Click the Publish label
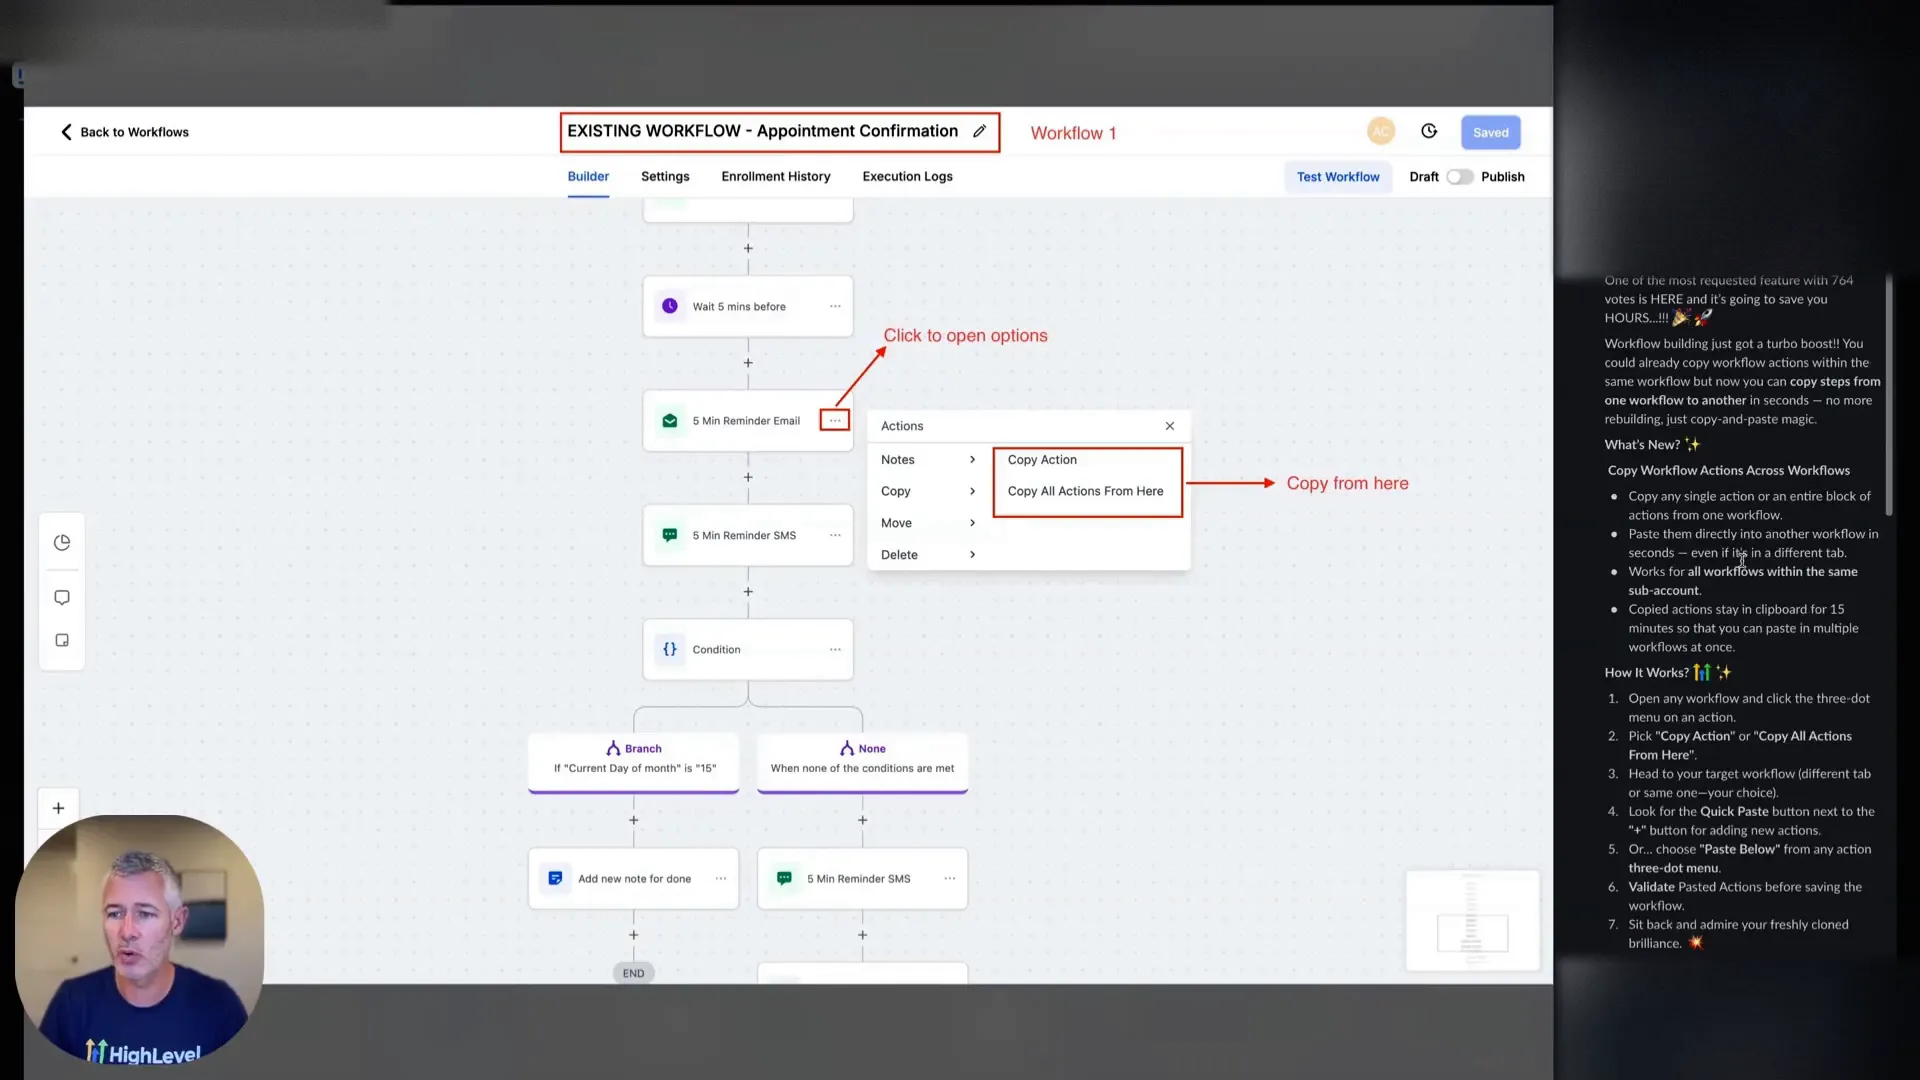Image resolution: width=1920 pixels, height=1080 pixels. (1502, 177)
